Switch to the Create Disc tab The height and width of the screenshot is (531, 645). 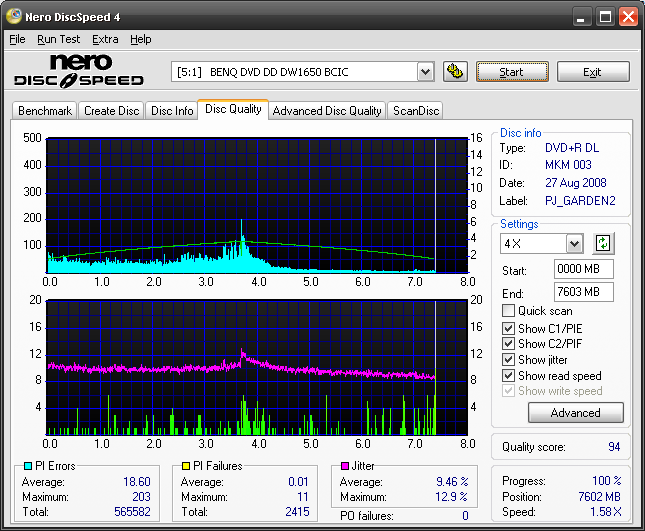pos(111,111)
